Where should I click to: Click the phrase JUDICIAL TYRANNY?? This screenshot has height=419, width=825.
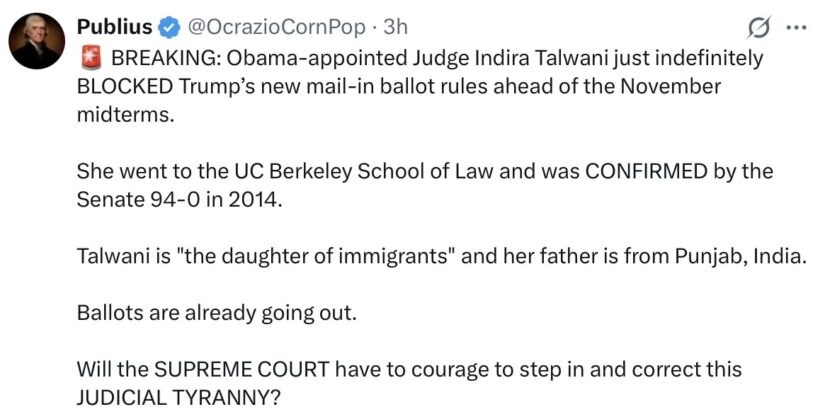point(178,398)
